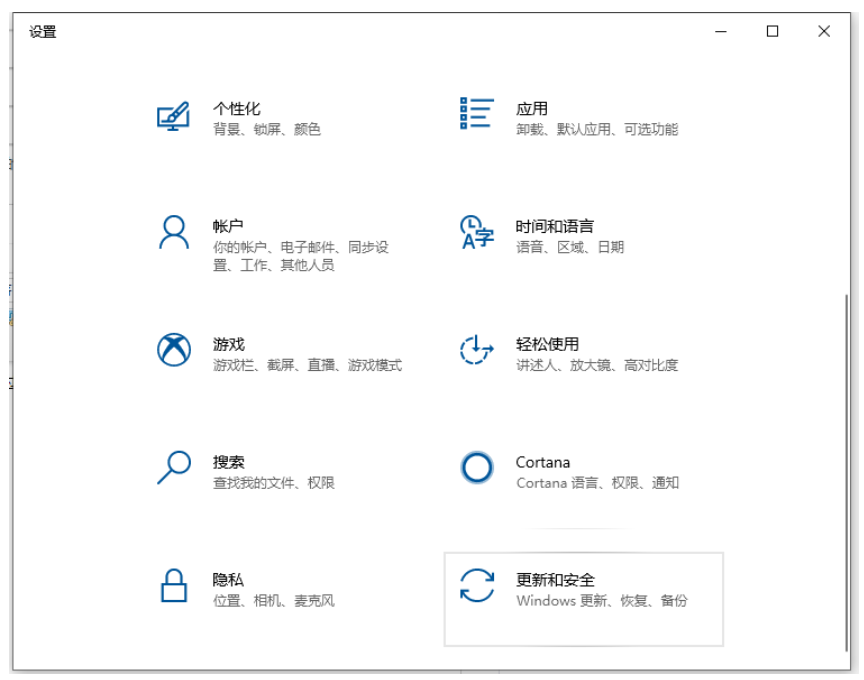The width and height of the screenshot is (864, 680).
Task: Click the 帐户 title text
Action: (228, 226)
